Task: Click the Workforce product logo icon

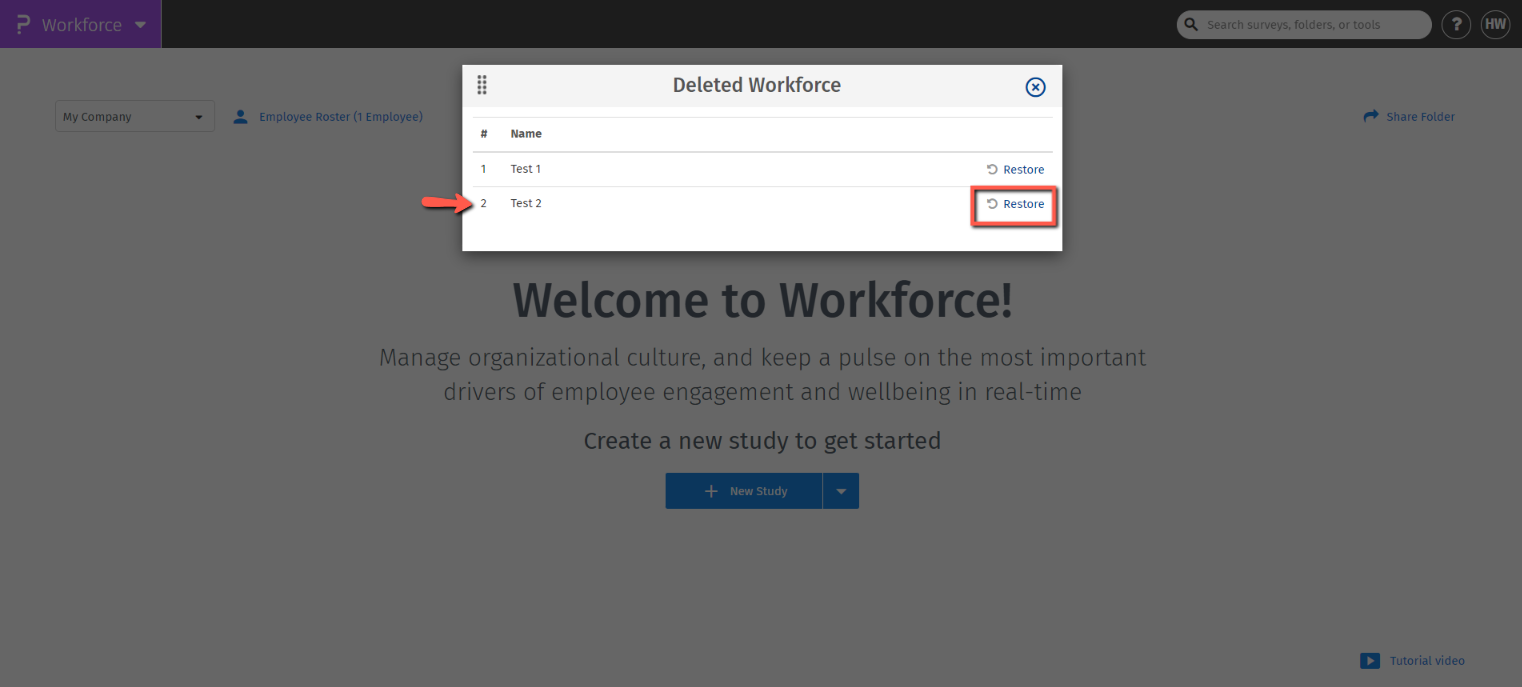Action: click(x=23, y=24)
